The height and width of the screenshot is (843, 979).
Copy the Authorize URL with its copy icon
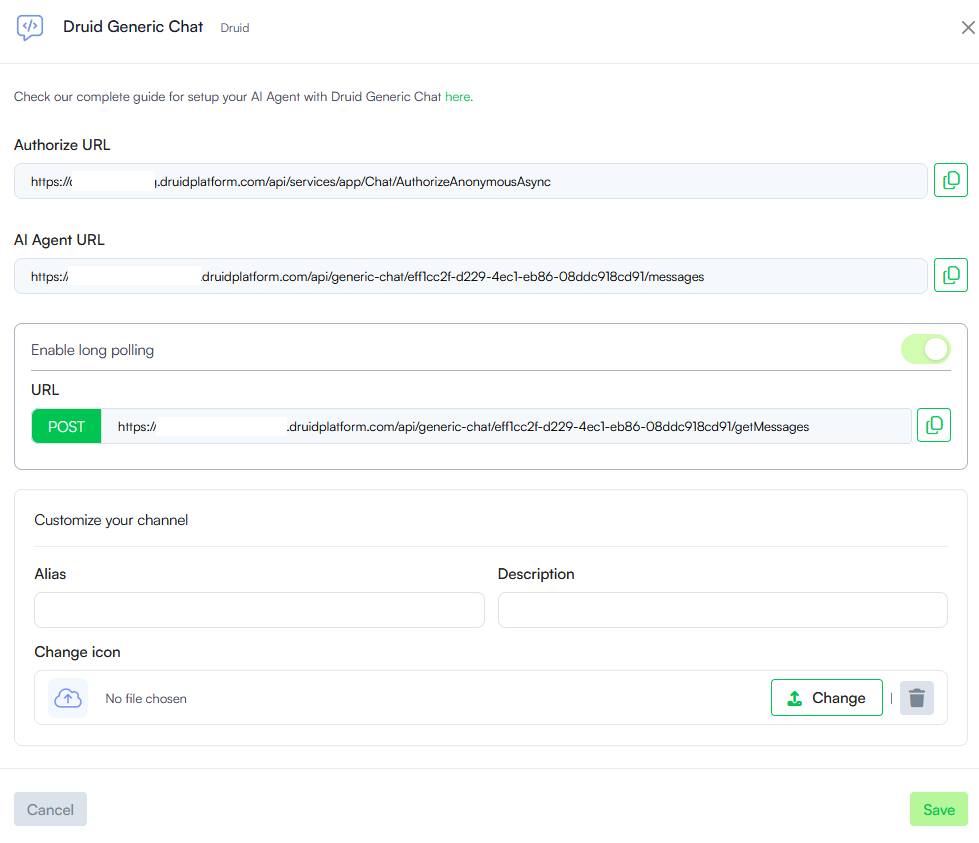tap(950, 180)
